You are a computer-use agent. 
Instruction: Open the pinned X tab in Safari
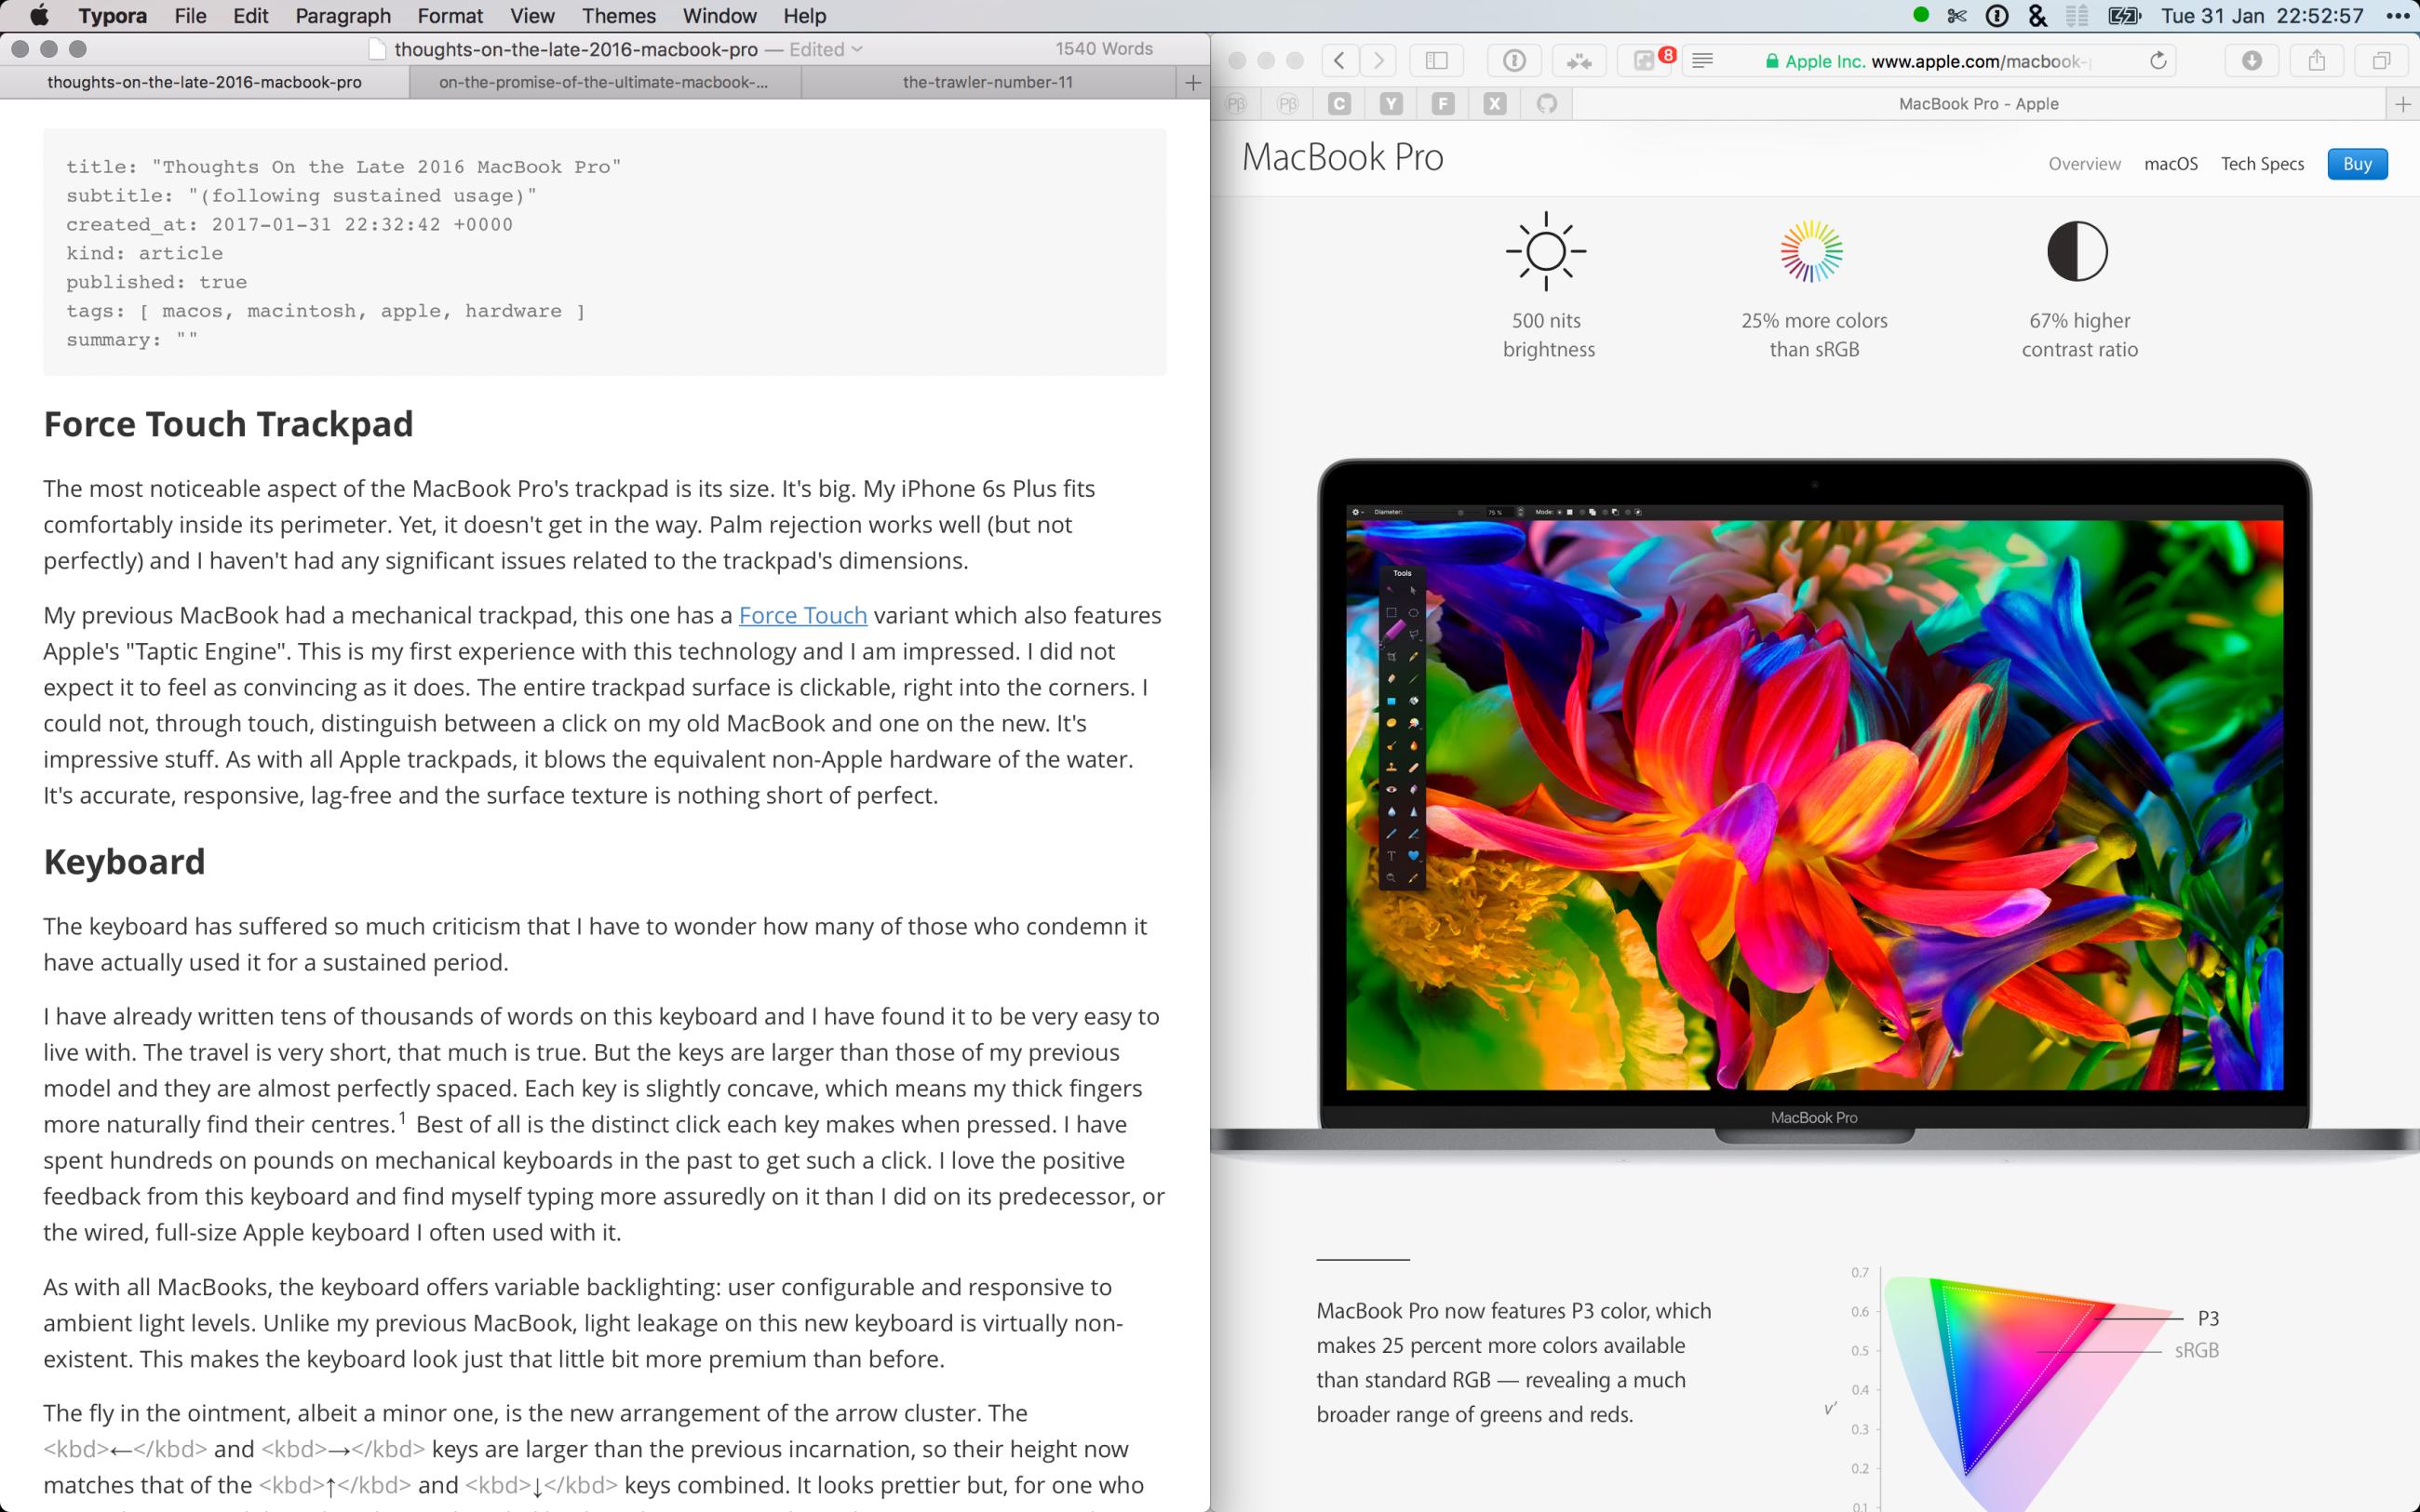pos(1494,103)
